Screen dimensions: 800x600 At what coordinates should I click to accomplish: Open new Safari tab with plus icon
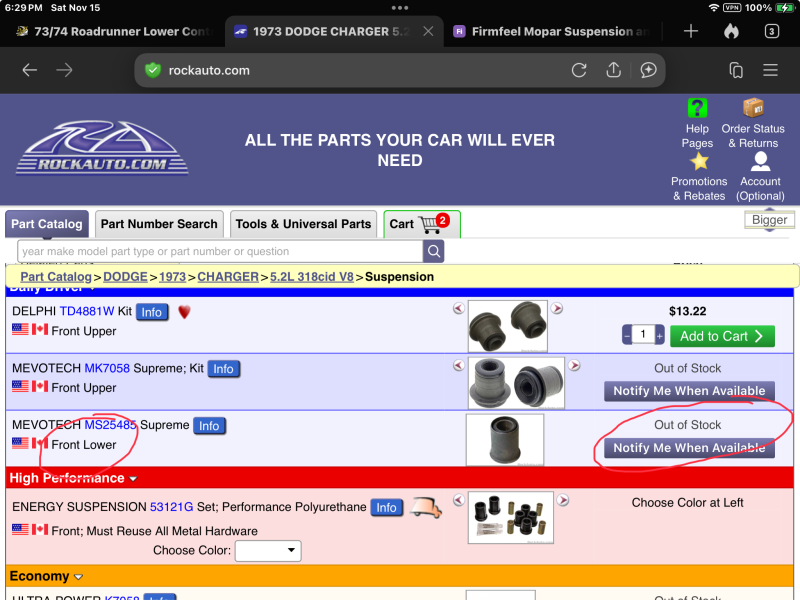(x=690, y=31)
